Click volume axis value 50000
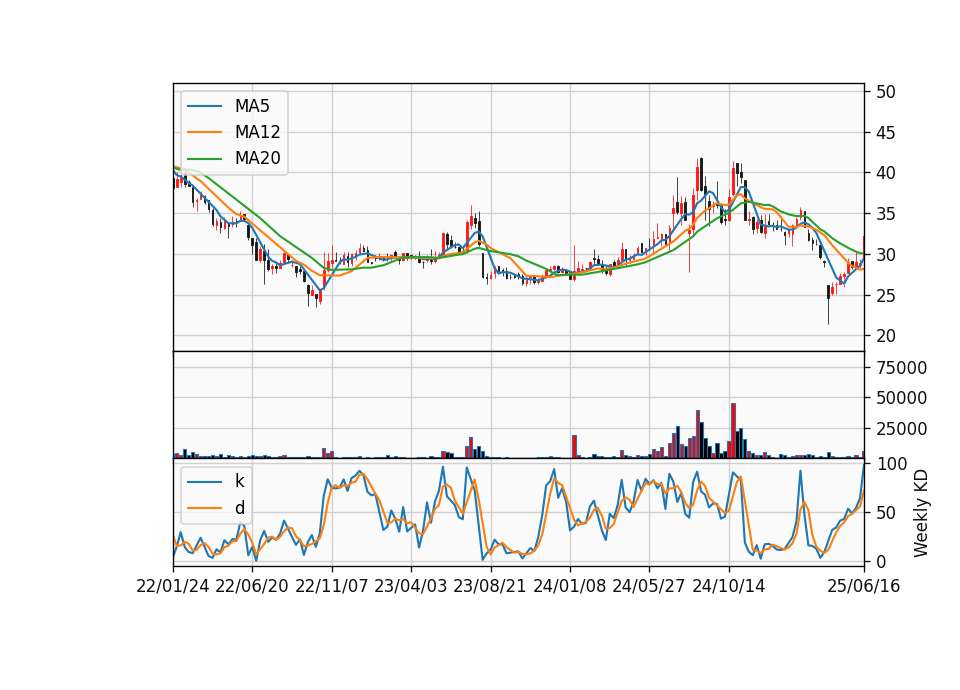The width and height of the screenshot is (960, 690). [902, 398]
